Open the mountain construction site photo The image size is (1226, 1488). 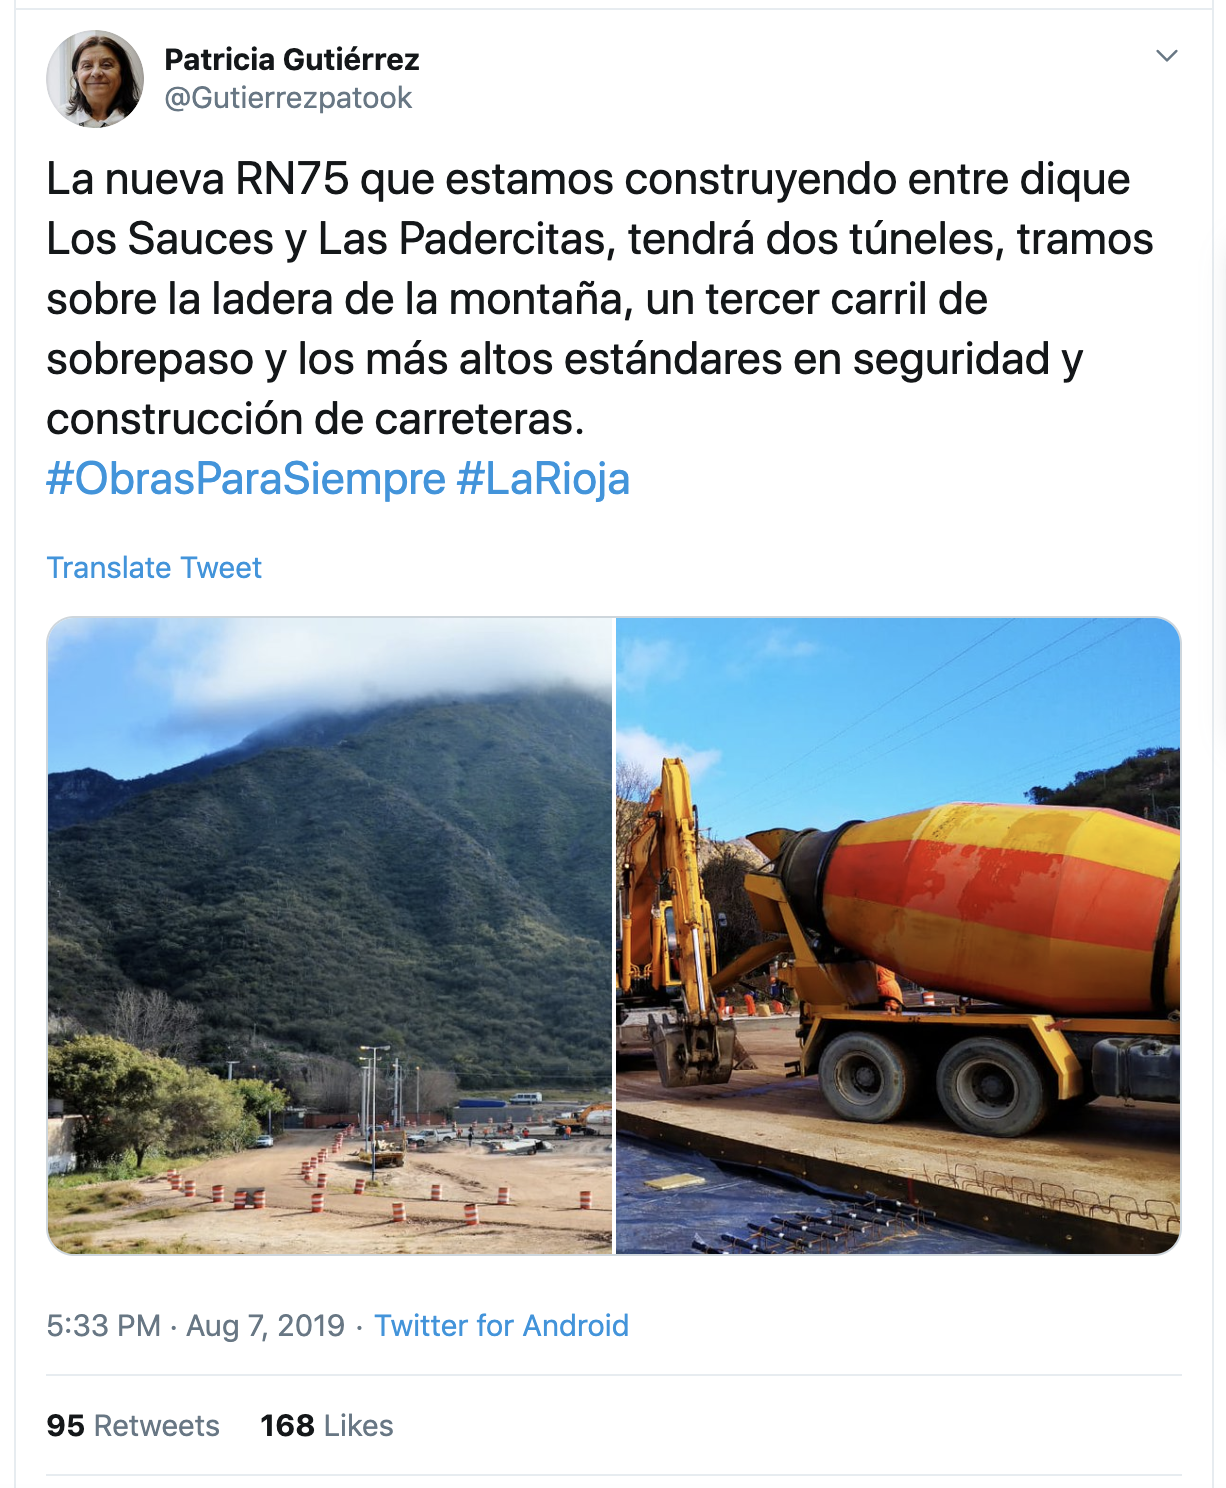330,935
